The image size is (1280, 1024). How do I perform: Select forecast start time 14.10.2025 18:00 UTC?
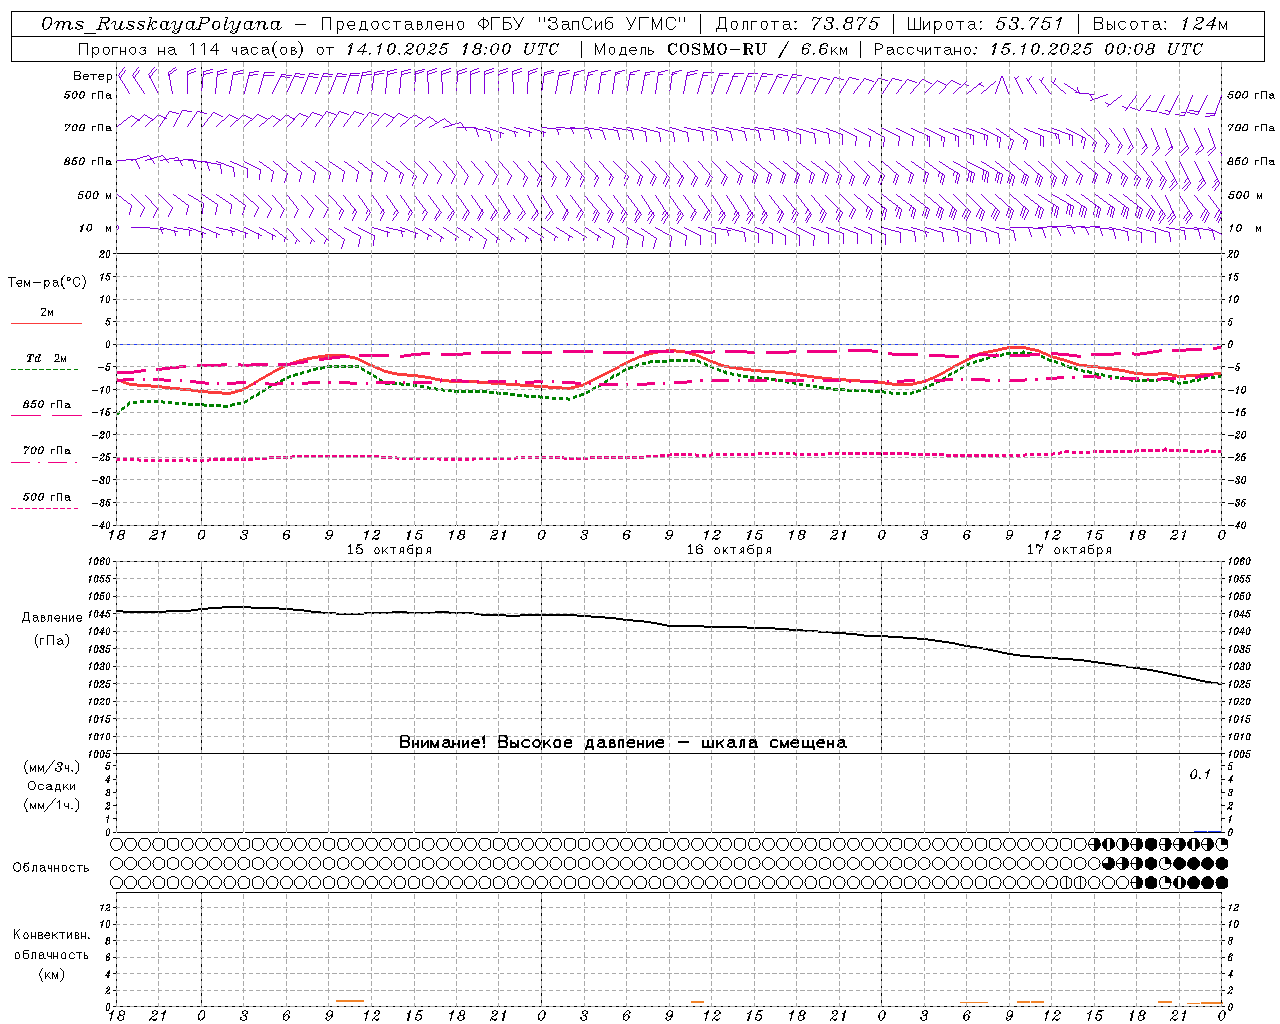point(453,49)
